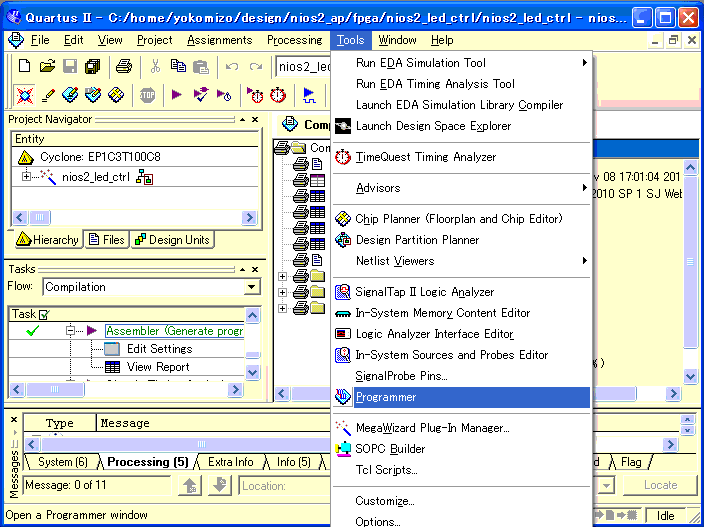The width and height of the screenshot is (704, 527).
Task: Click the Quartus system icon on menu bar
Action: click(15, 40)
